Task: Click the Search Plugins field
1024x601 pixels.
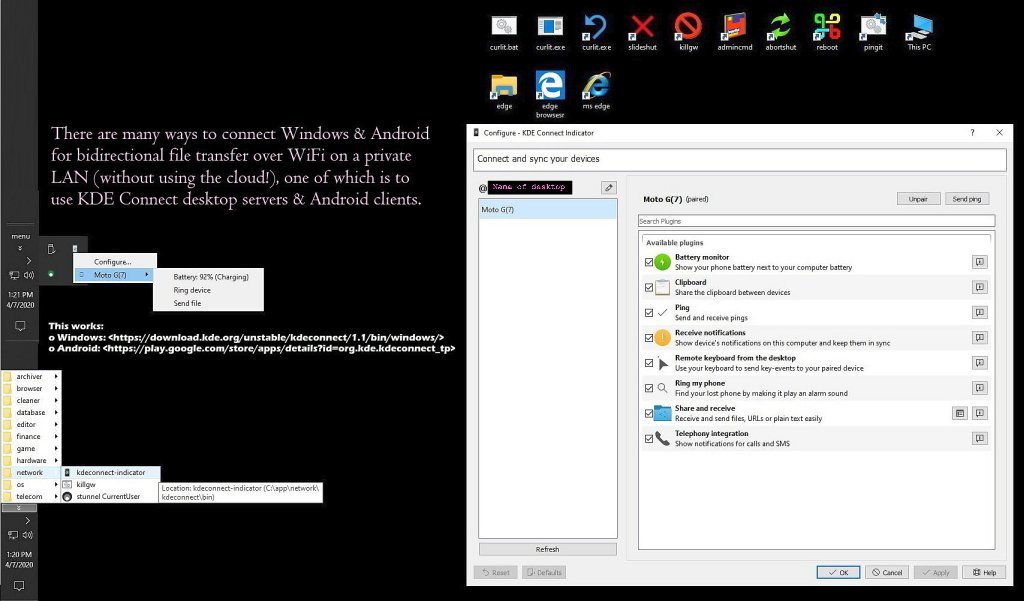Action: (x=816, y=221)
